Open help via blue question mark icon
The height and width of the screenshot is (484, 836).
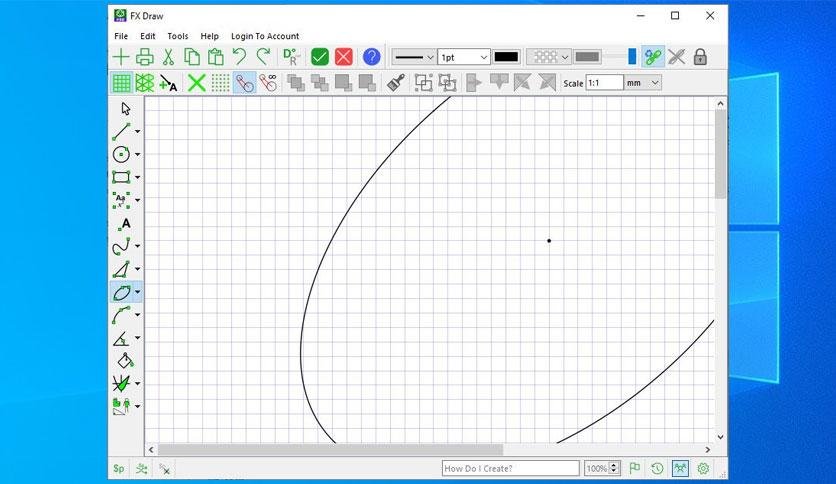coord(372,57)
